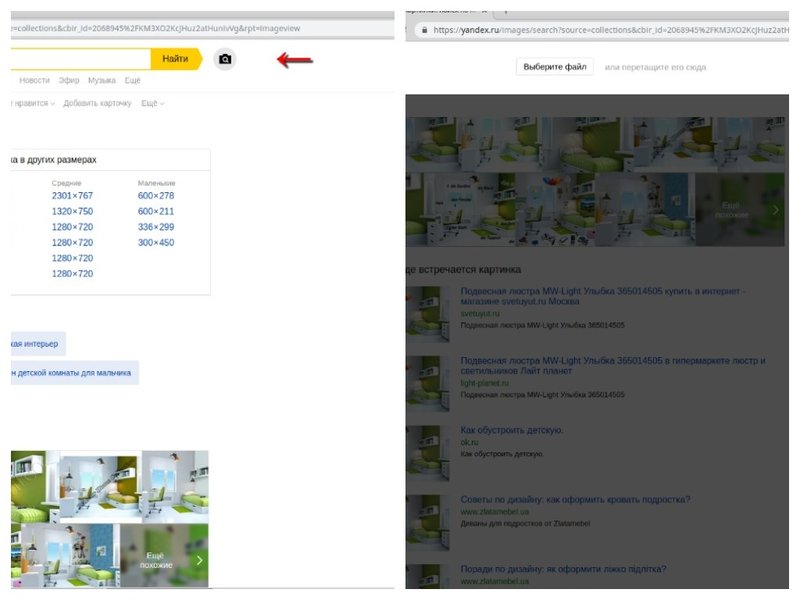Open the Новости section
Screen dimensions: 800x600
tap(35, 81)
